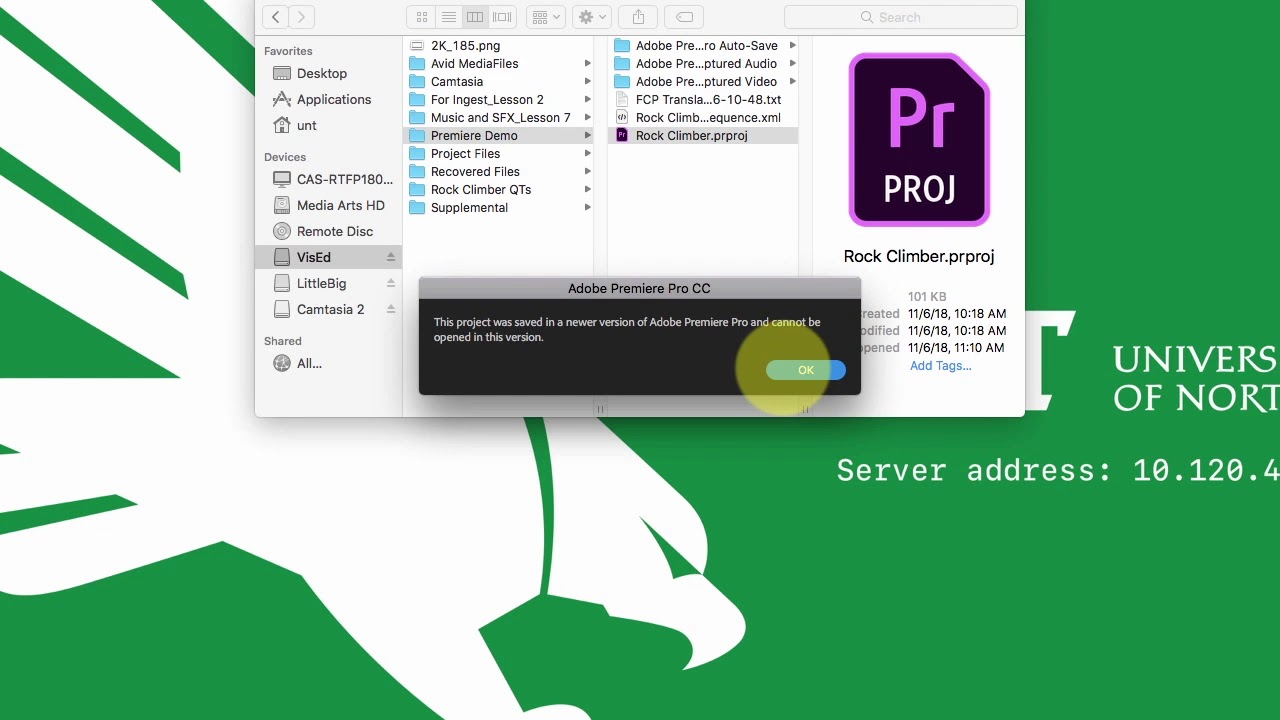Click the Share toolbar button
Viewport: 1280px width, 720px height.
(x=638, y=17)
